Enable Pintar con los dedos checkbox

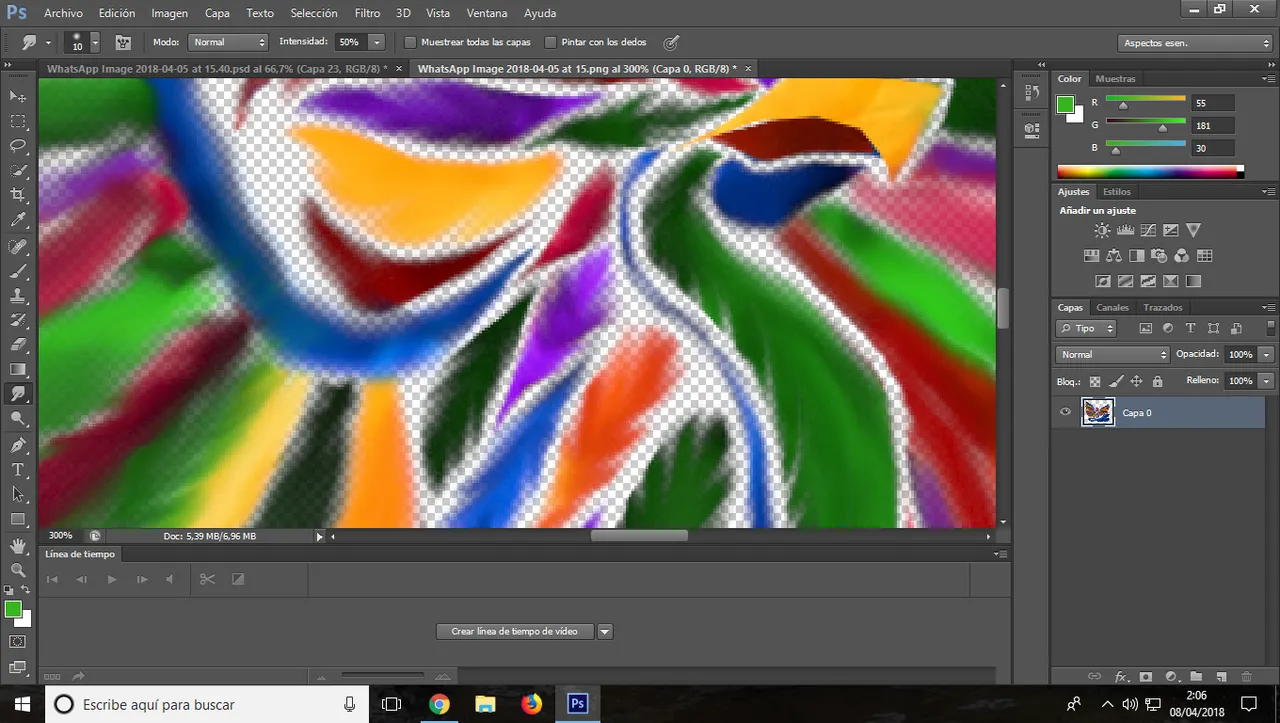(550, 43)
